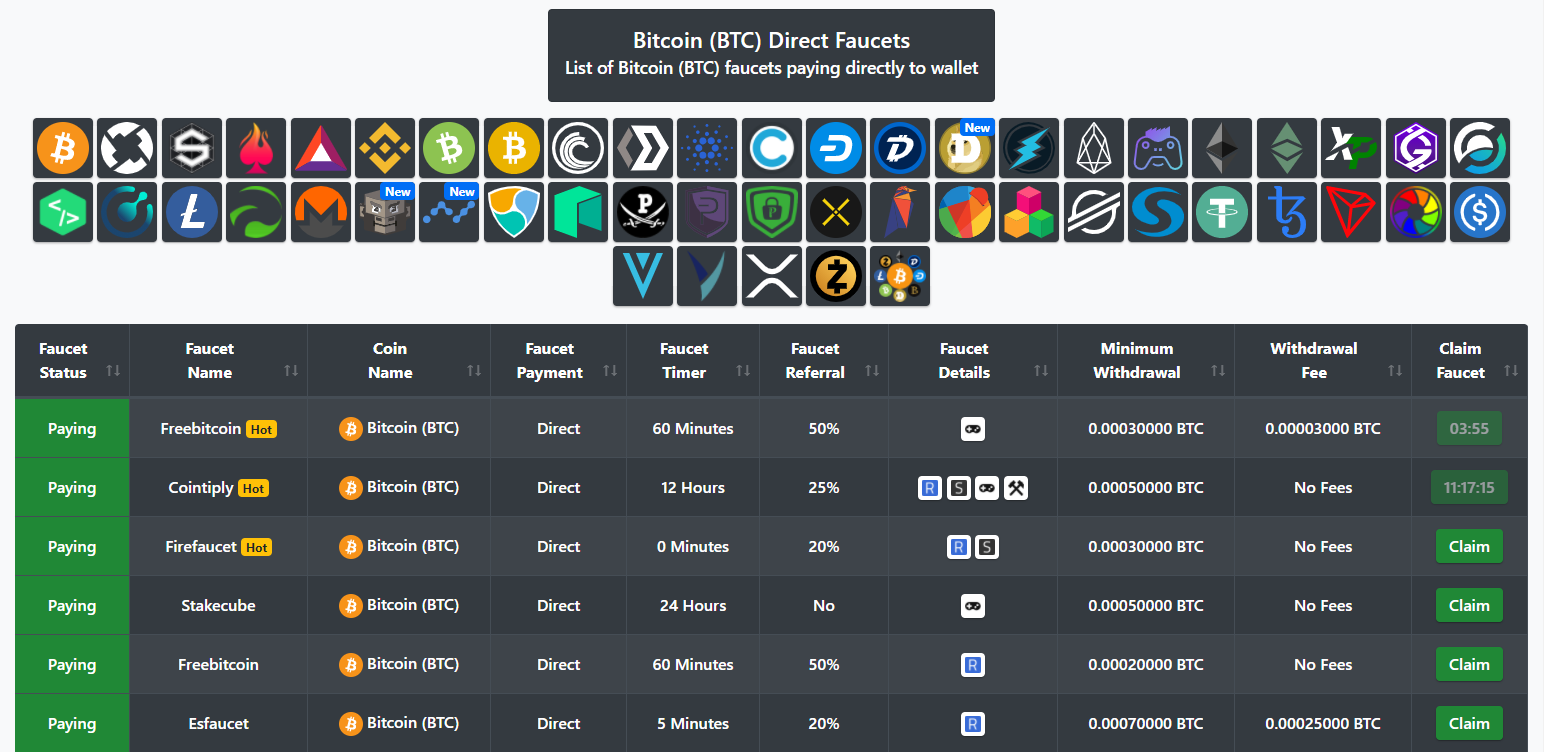Choose the green Neo icon
This screenshot has width=1544, height=752.
(x=578, y=212)
